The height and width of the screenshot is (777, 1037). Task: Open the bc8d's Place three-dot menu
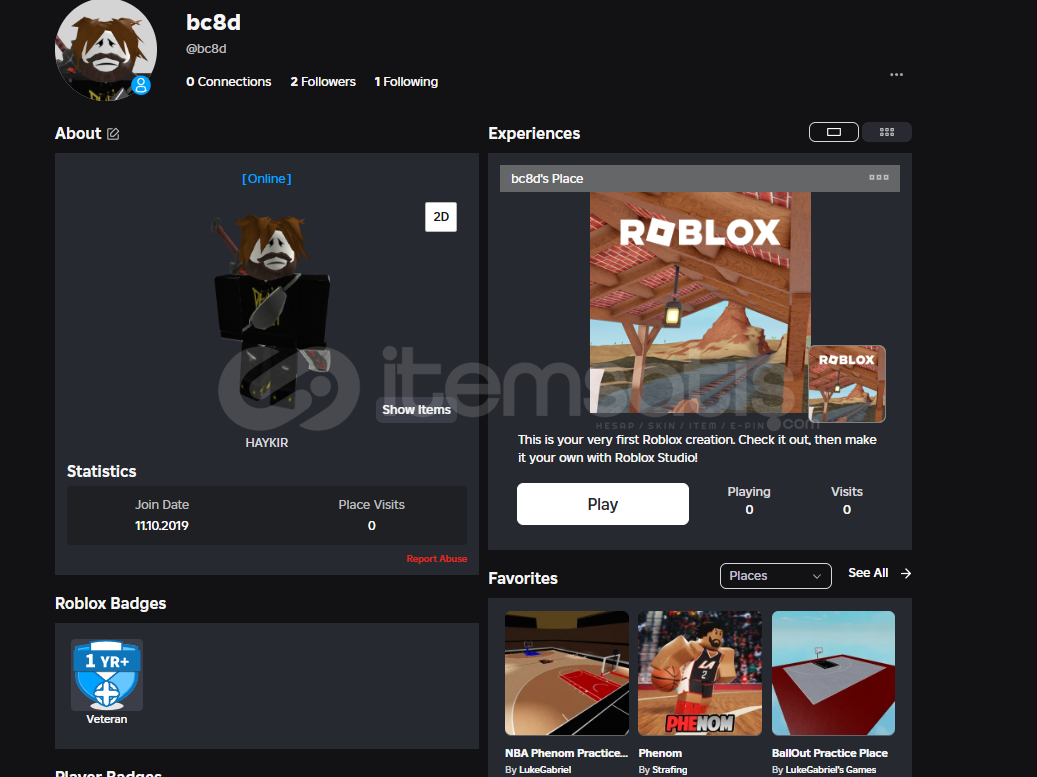pyautogui.click(x=878, y=177)
